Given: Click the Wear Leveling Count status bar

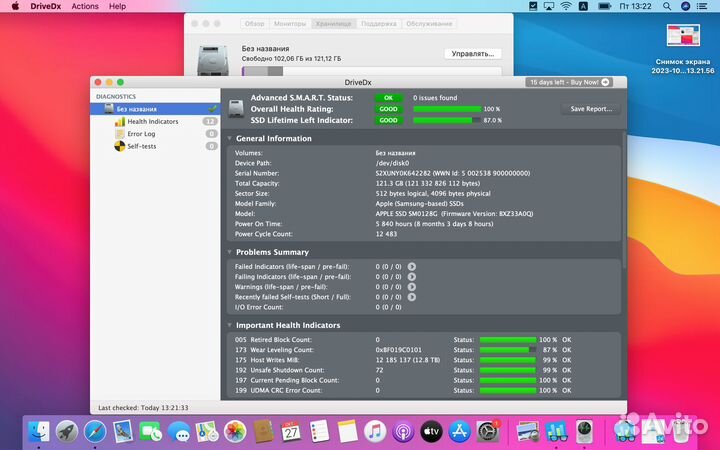Looking at the screenshot, I should click(x=508, y=350).
